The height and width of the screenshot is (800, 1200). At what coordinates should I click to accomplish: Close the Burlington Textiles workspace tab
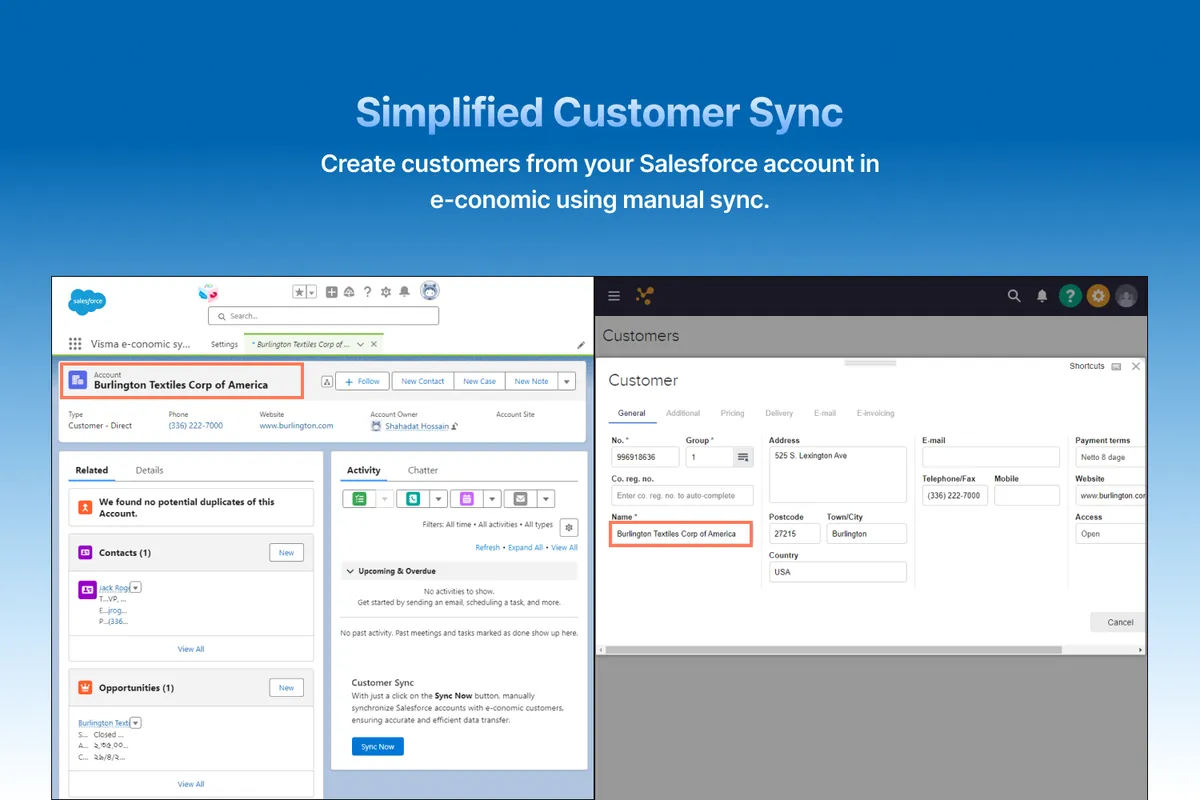coord(374,344)
